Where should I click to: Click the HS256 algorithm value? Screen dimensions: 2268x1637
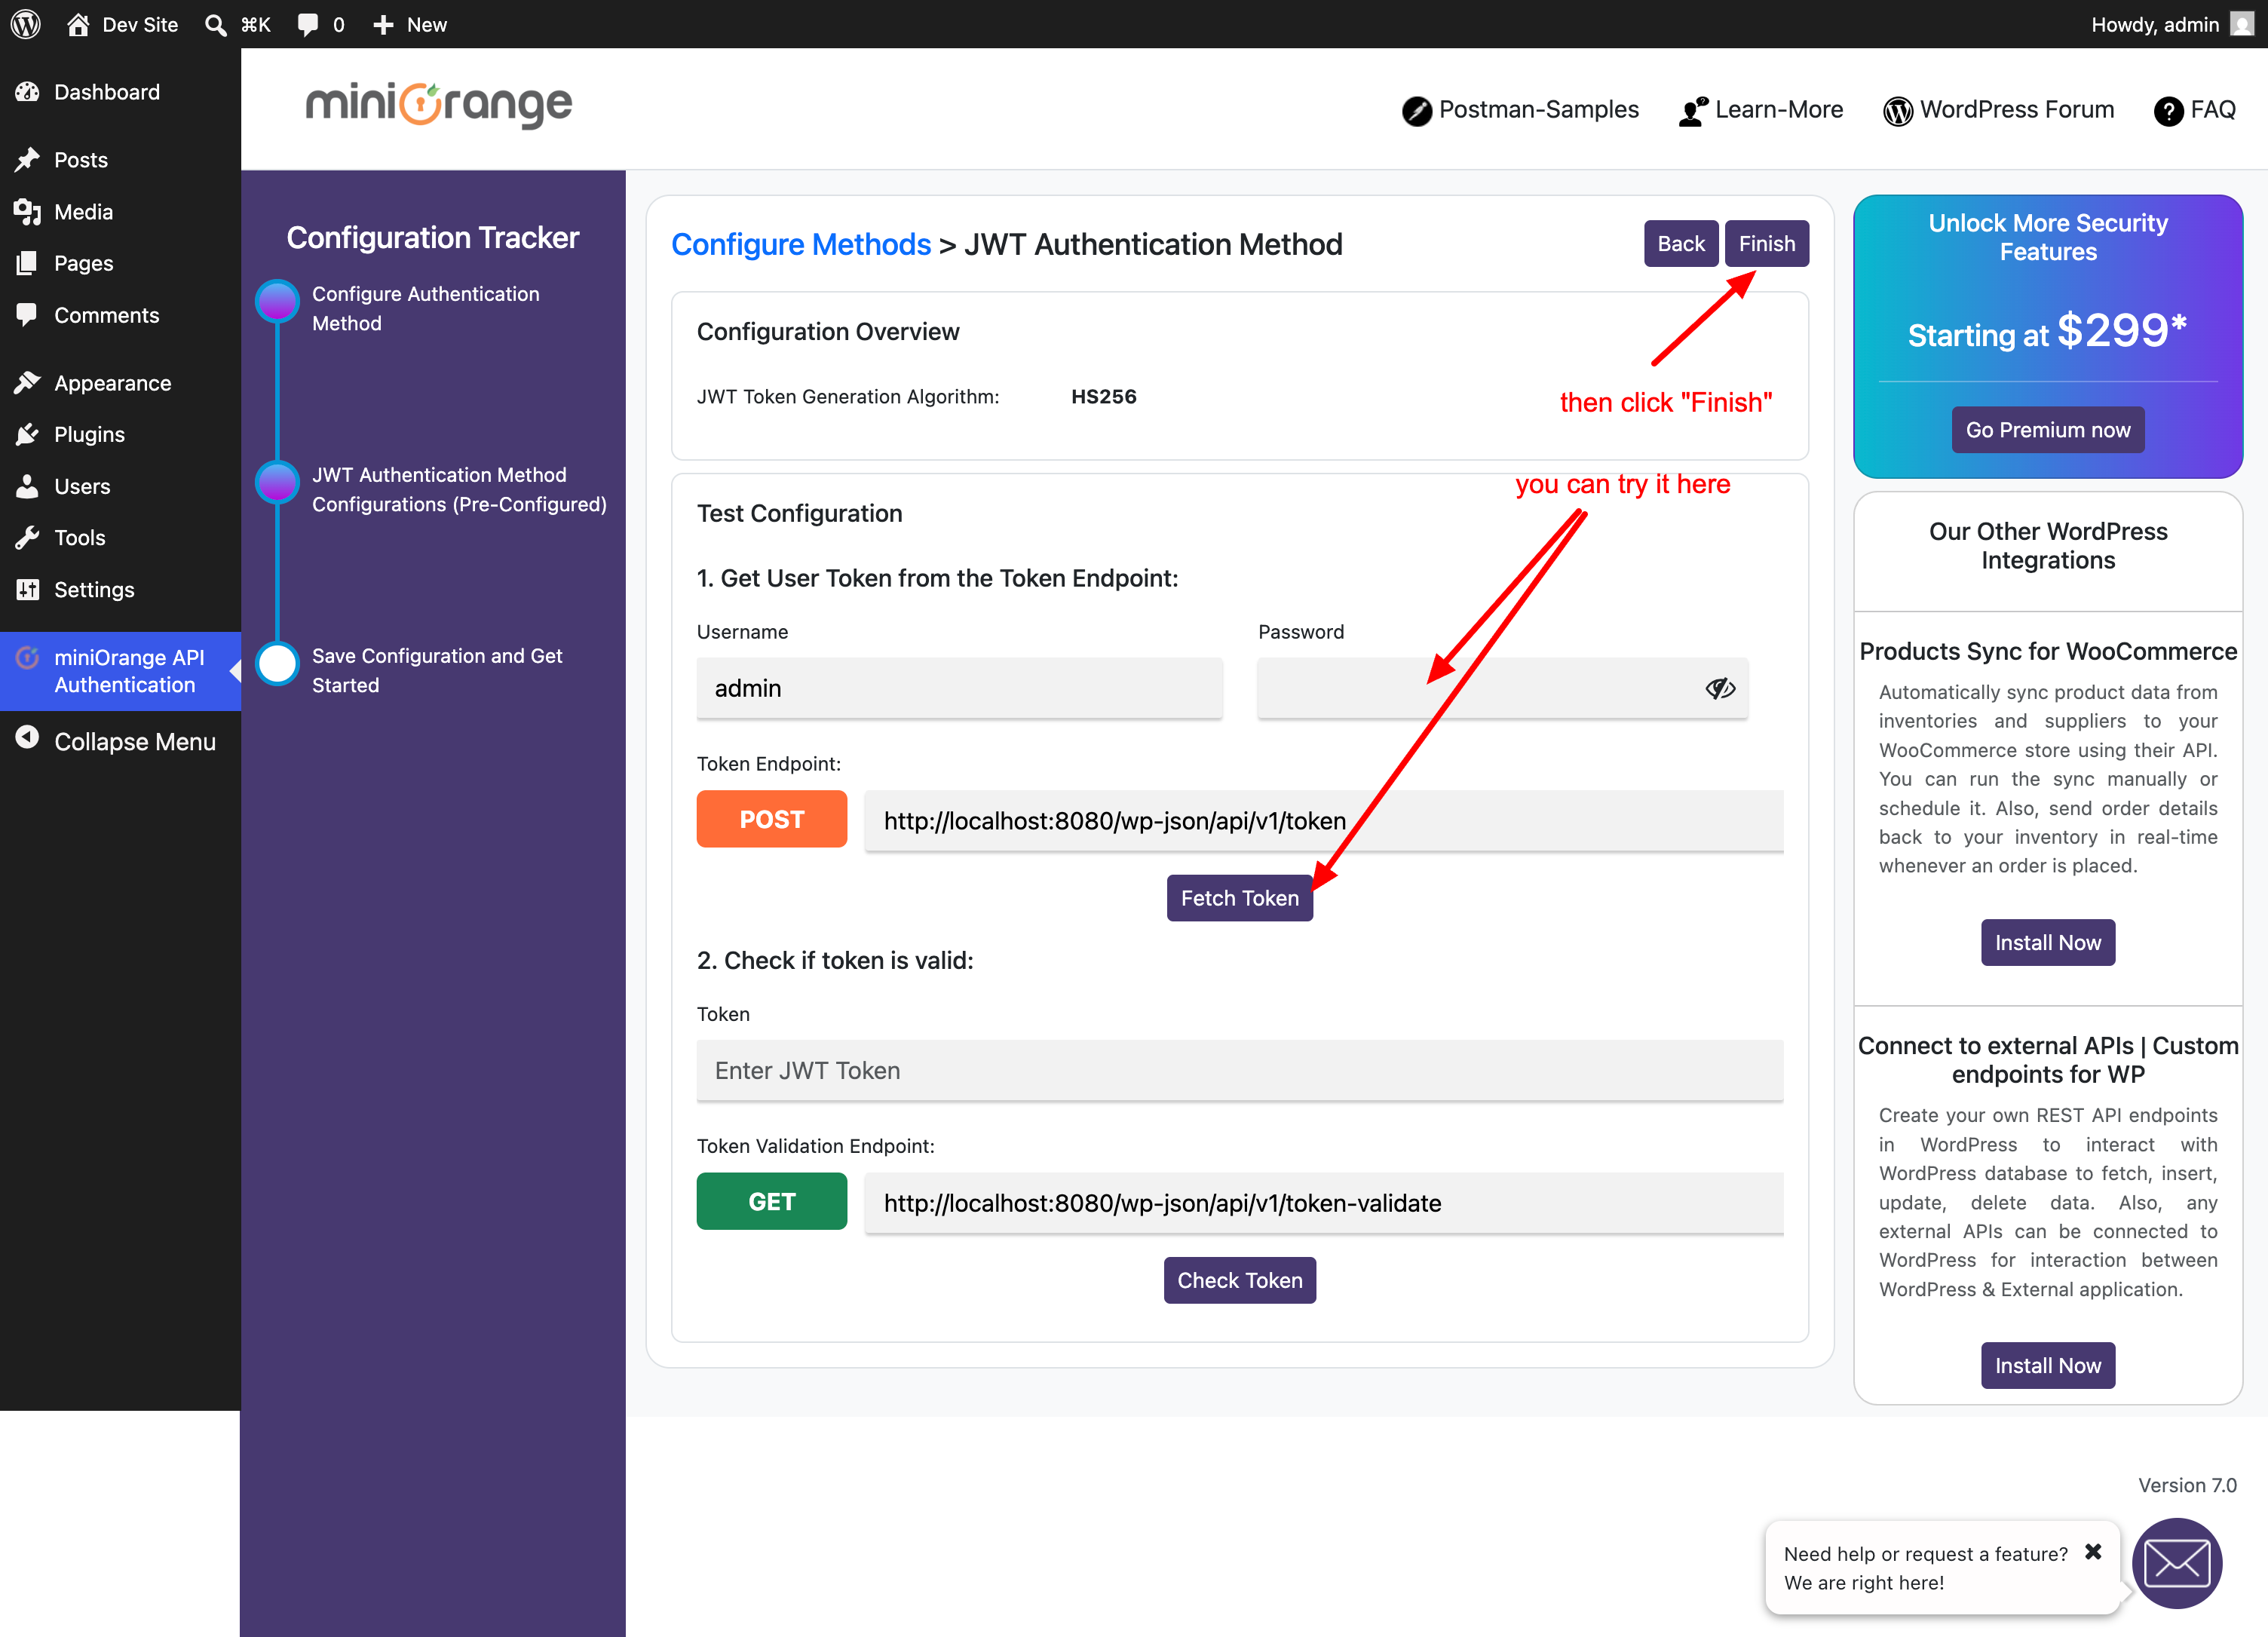(x=1104, y=396)
